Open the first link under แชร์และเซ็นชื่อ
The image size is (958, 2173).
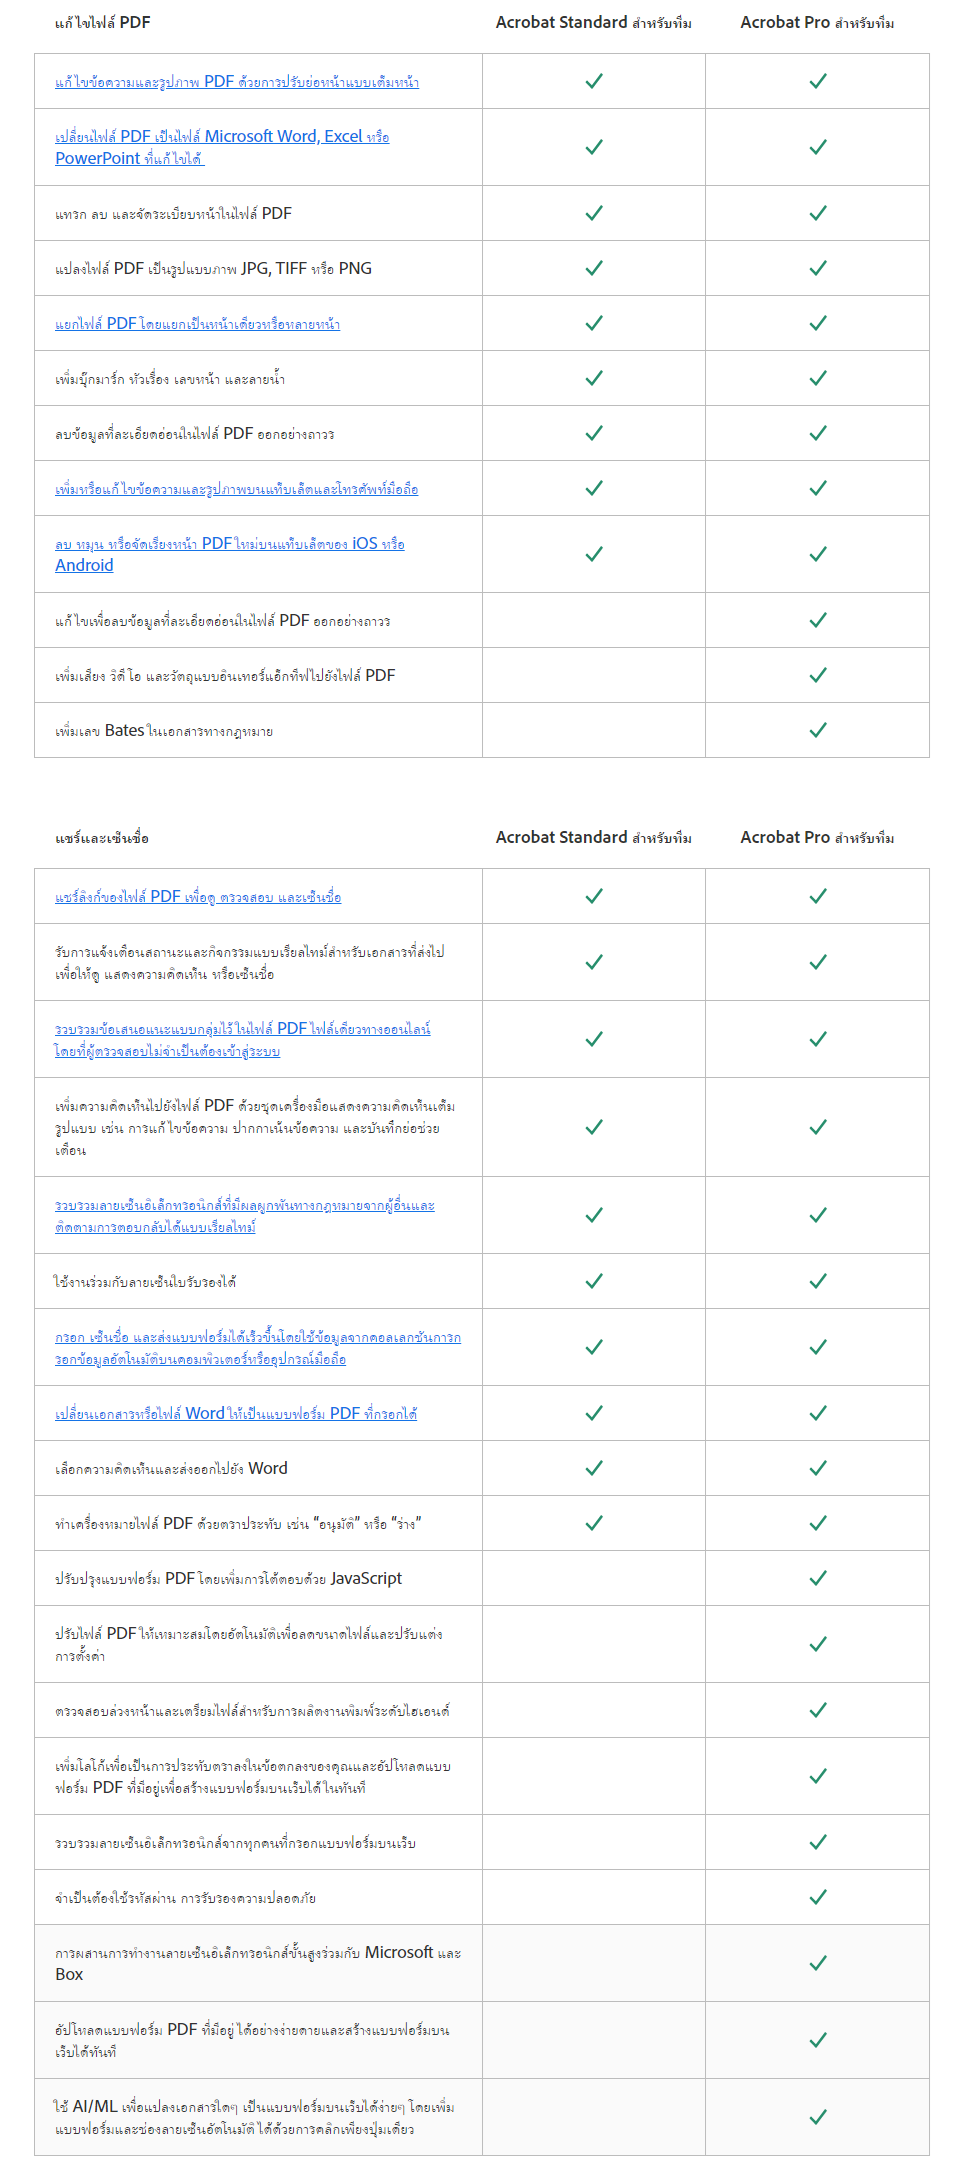click(198, 897)
